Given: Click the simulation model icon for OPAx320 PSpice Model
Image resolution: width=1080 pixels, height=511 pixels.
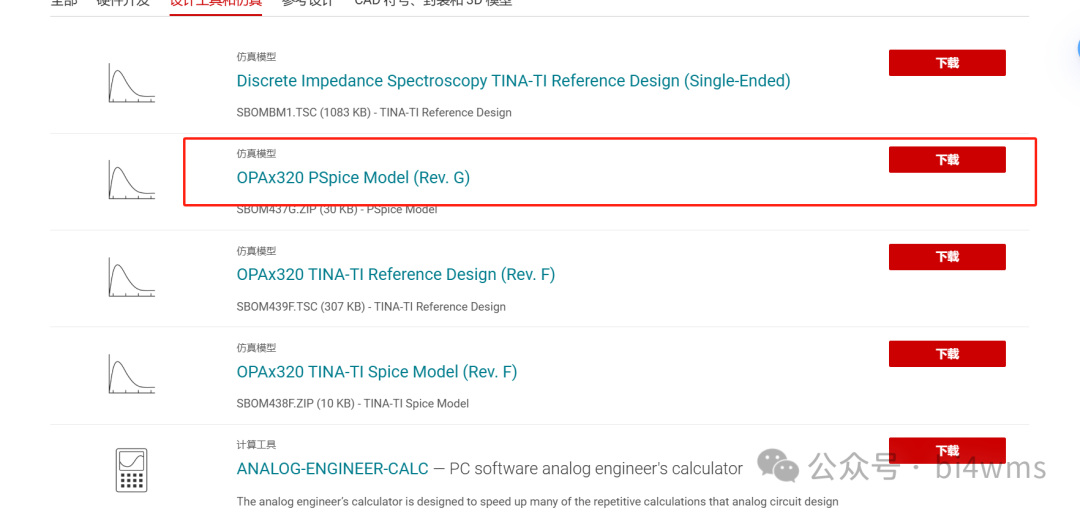Looking at the screenshot, I should (x=131, y=180).
